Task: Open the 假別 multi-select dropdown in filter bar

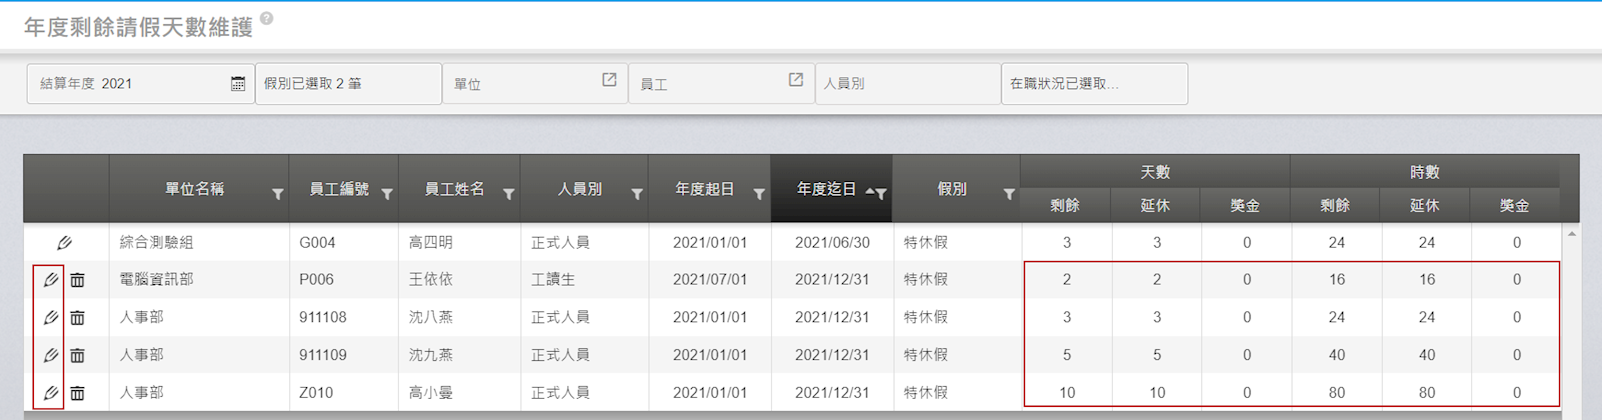Action: [x=347, y=84]
